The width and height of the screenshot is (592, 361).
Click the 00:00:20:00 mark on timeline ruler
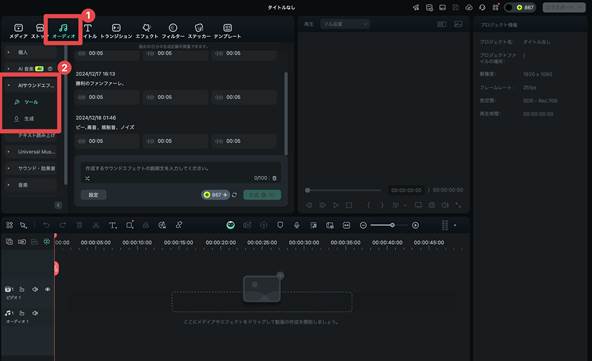coord(220,243)
